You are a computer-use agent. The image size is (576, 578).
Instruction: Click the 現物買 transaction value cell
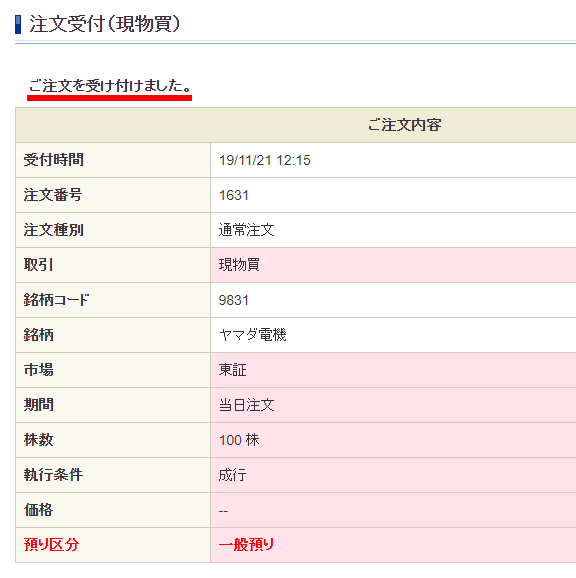click(x=393, y=265)
